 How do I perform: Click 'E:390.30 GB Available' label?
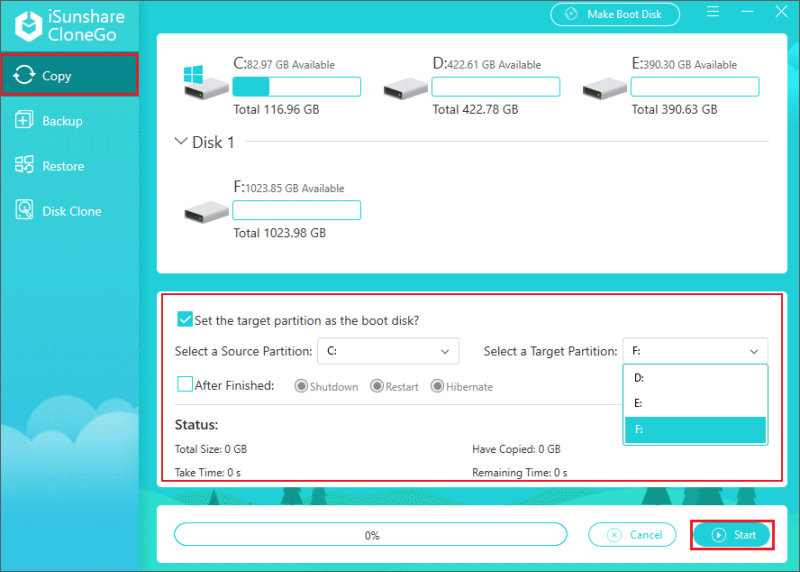(x=684, y=63)
